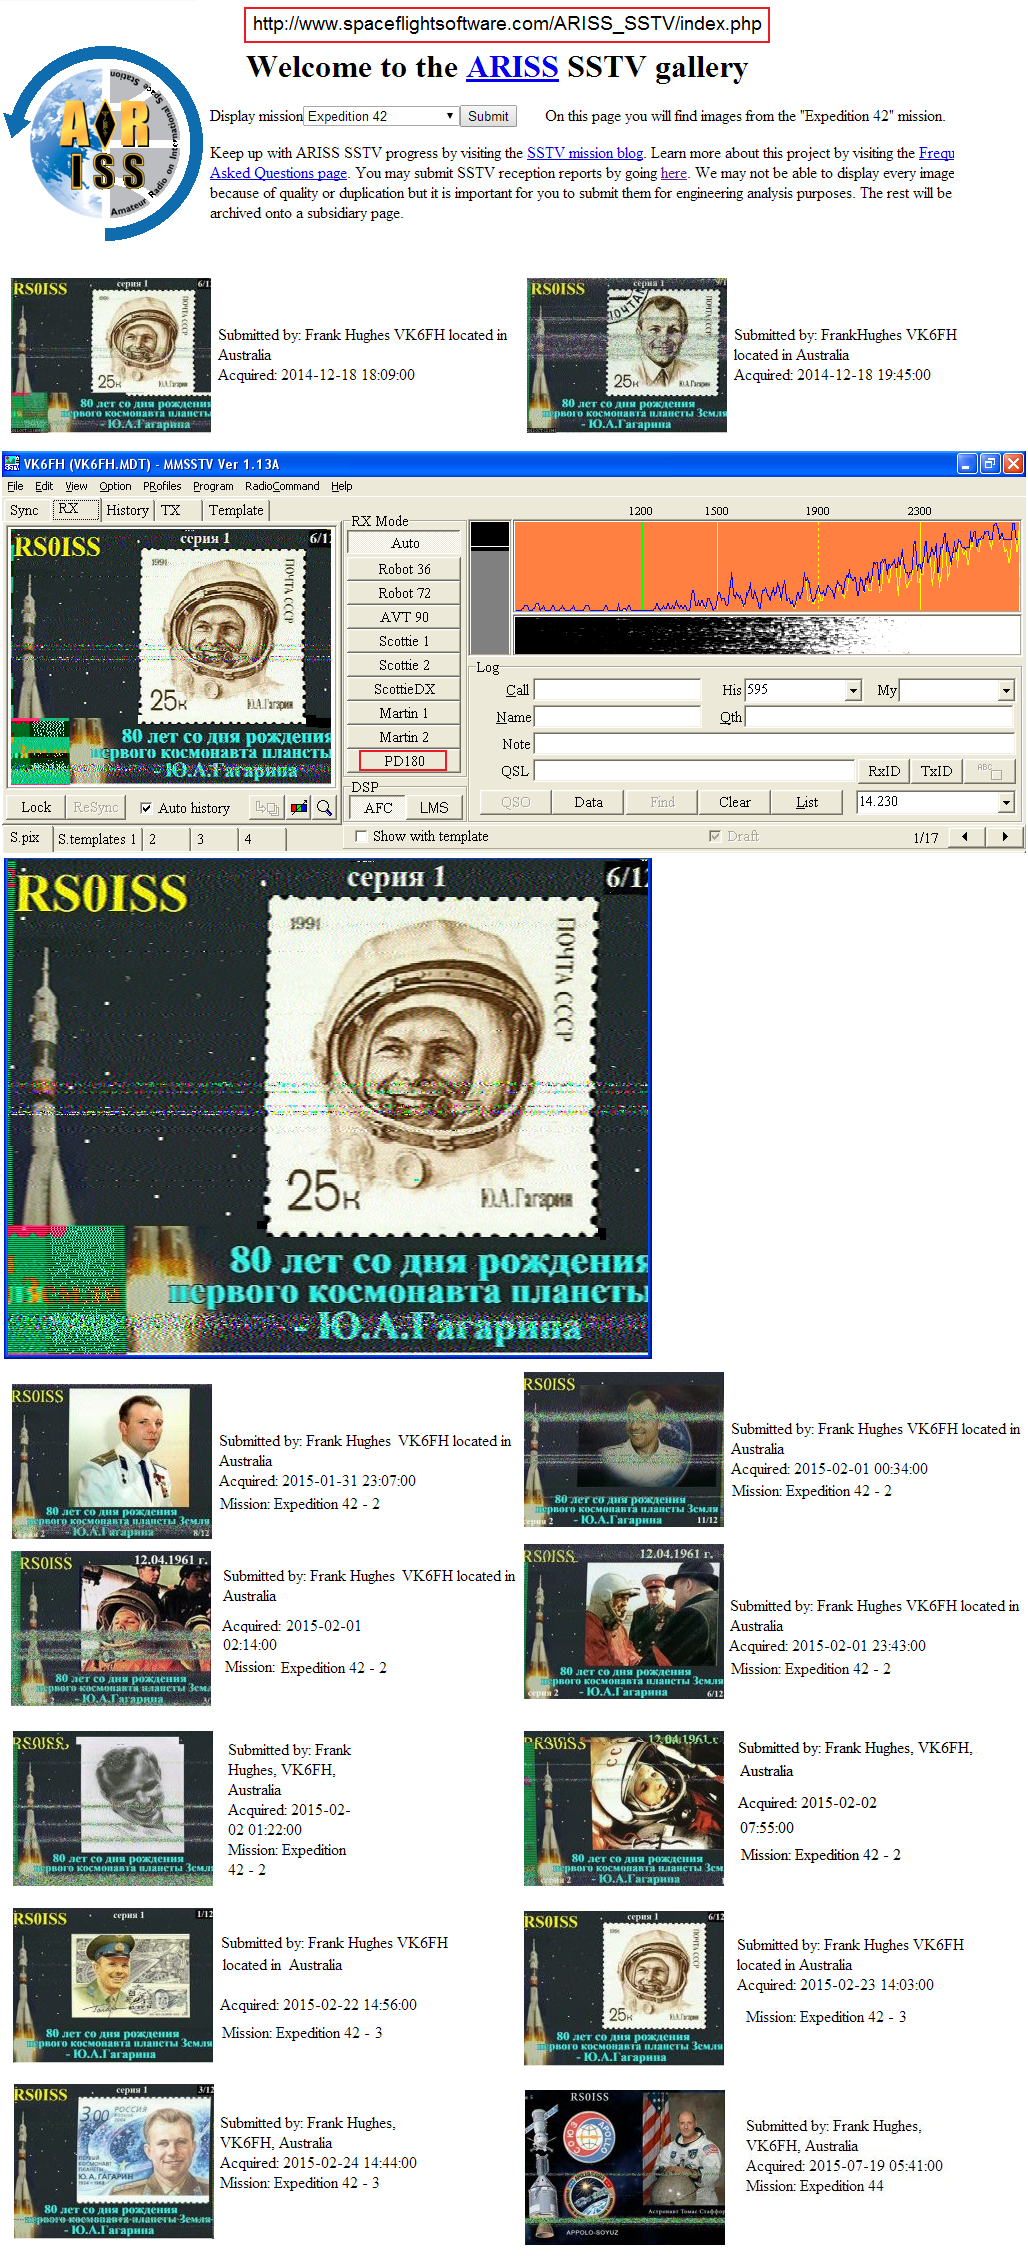
Task: Click the magnifier zoom icon beside Auto history
Action: coord(324,808)
